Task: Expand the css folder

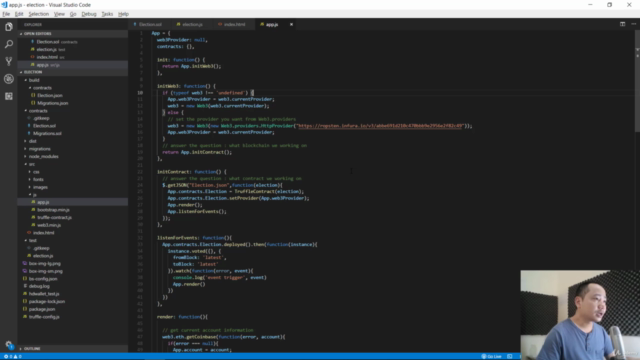Action: pyautogui.click(x=73, y=172)
